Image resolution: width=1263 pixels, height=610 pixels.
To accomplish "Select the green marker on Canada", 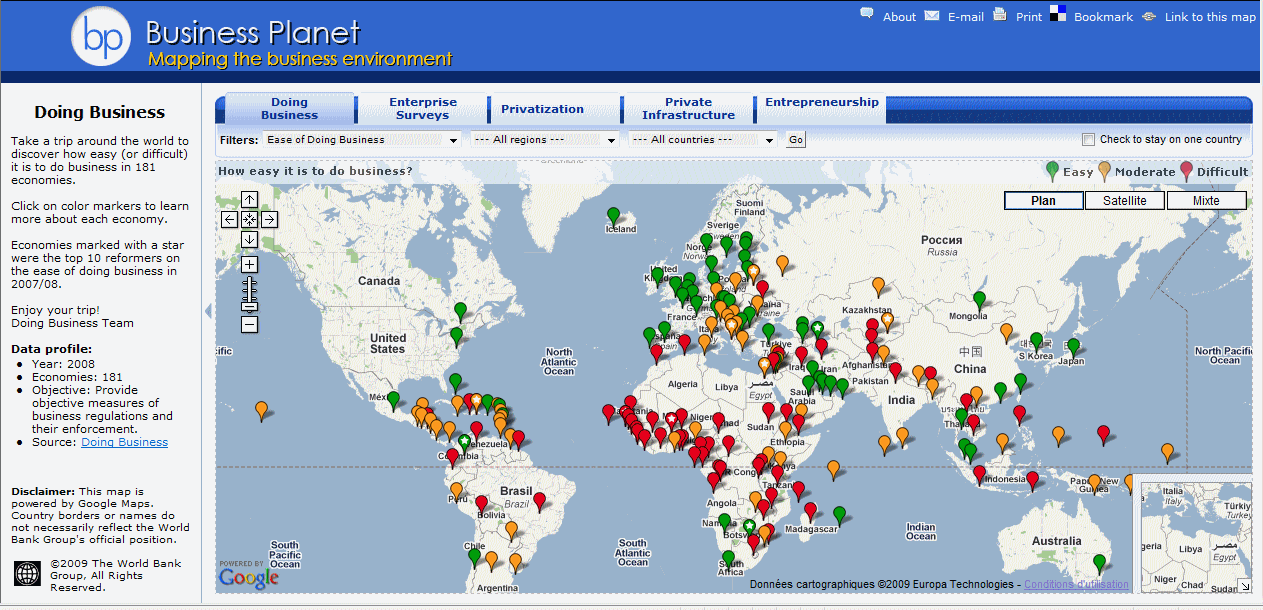I will pos(460,311).
